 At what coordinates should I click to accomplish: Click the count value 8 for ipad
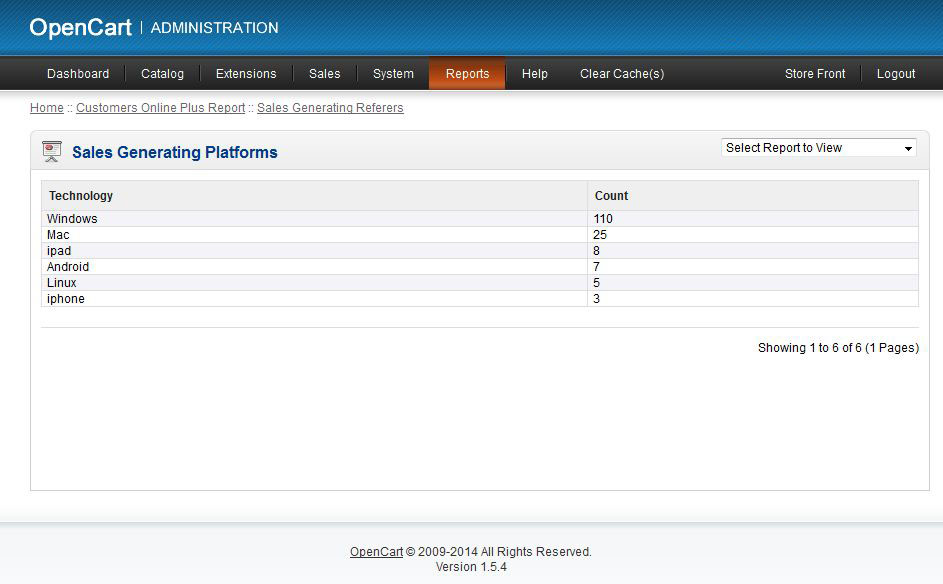click(597, 251)
